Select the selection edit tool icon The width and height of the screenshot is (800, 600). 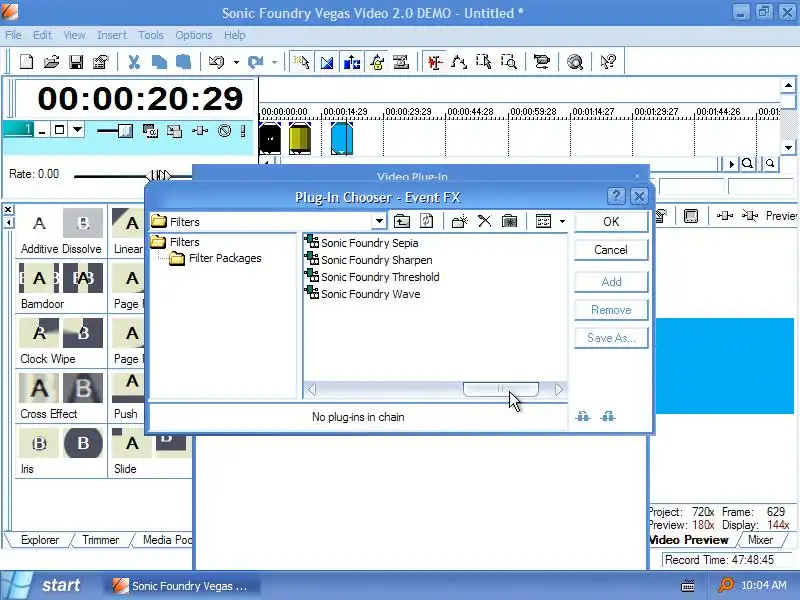pyautogui.click(x=483, y=62)
